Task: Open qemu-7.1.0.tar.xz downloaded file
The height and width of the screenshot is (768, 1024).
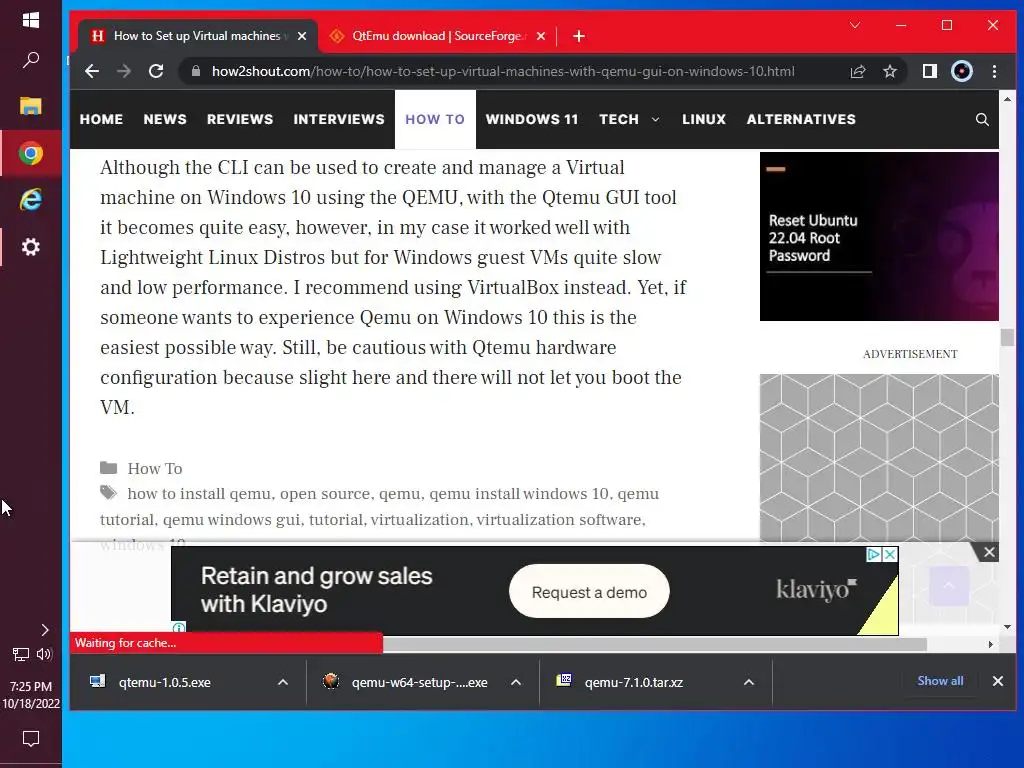Action: coord(633,682)
